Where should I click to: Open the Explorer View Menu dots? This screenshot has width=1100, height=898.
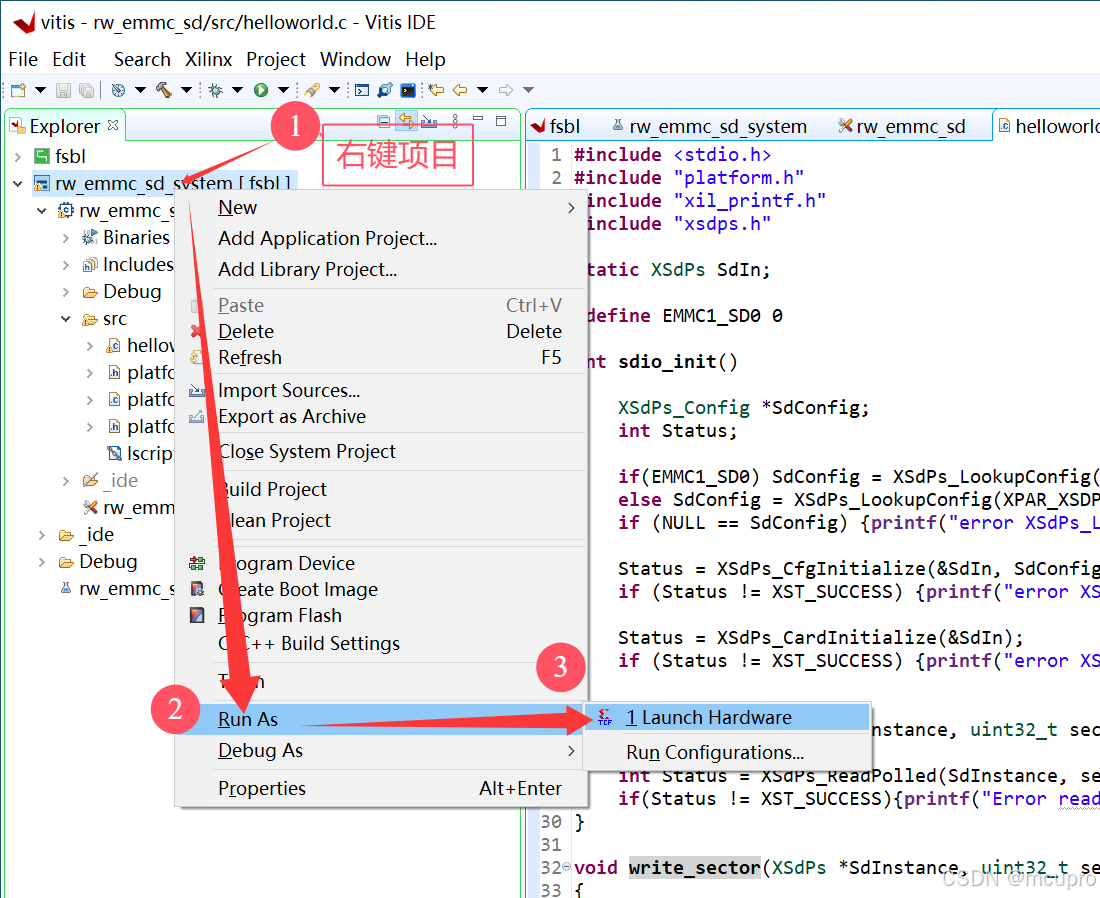455,121
